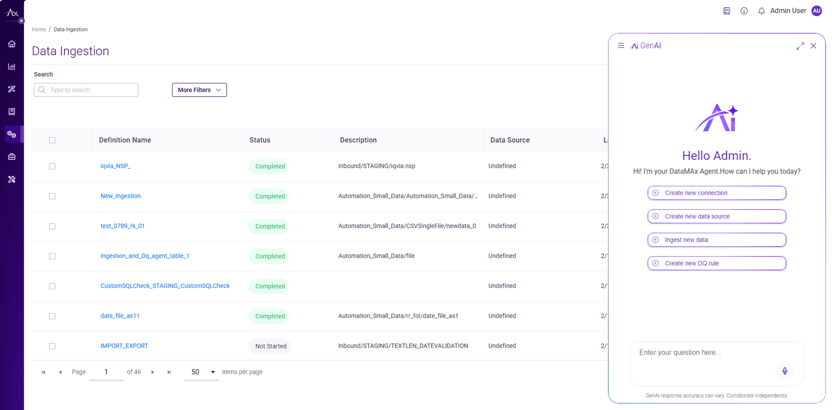Click the notification bell icon
832x410 pixels.
pos(761,11)
